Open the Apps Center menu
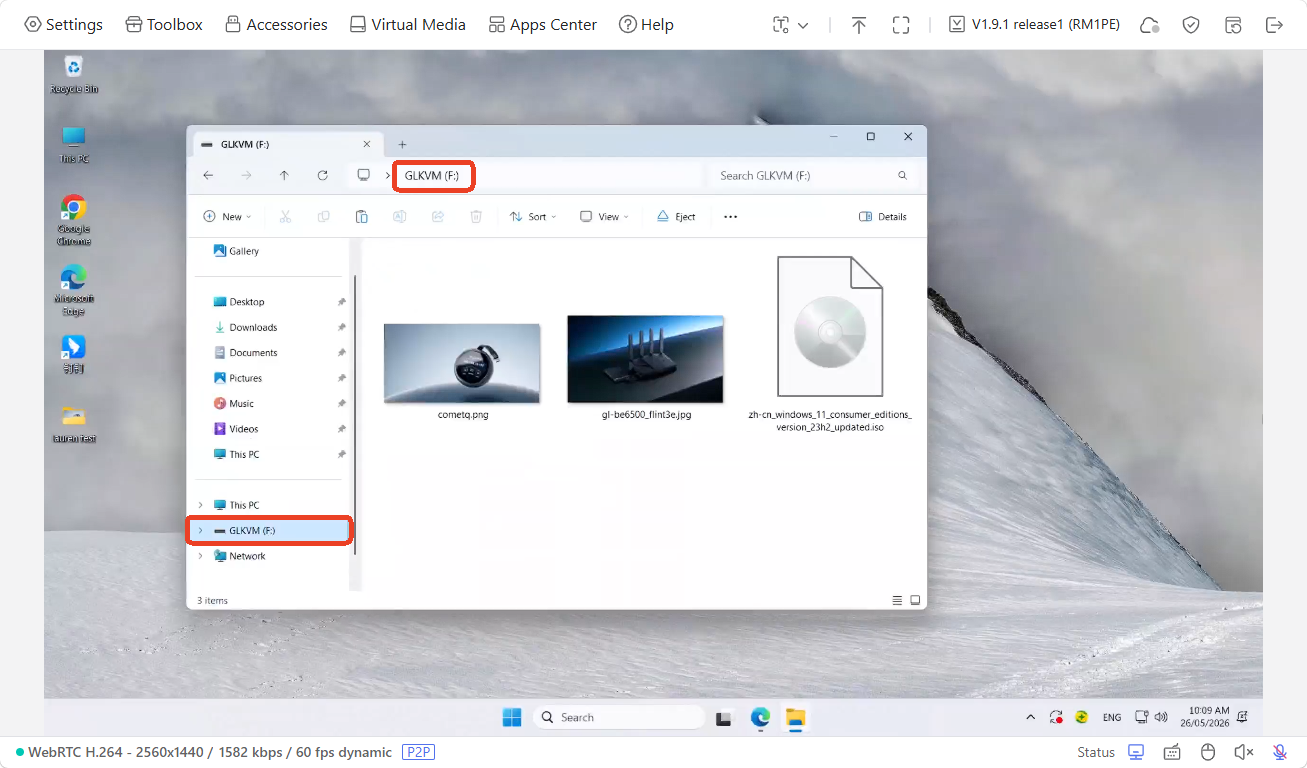The image size is (1307, 768). [542, 24]
